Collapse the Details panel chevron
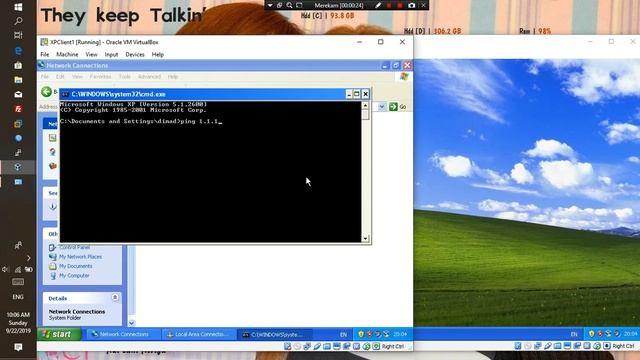 (x=115, y=298)
